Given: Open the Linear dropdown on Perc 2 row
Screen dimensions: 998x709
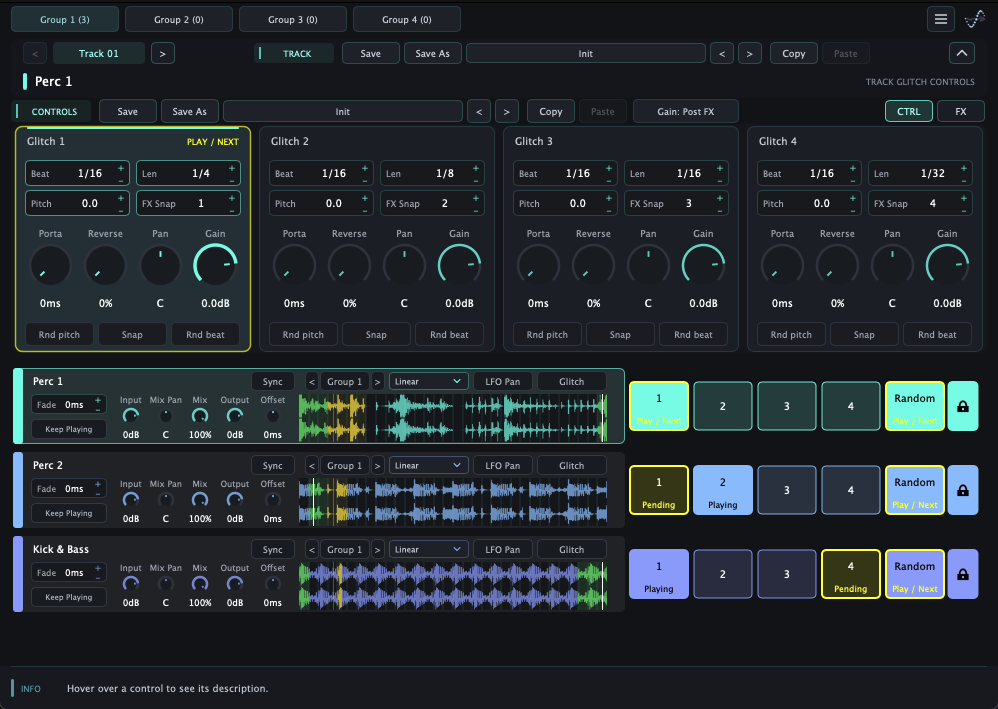Looking at the screenshot, I should [428, 466].
